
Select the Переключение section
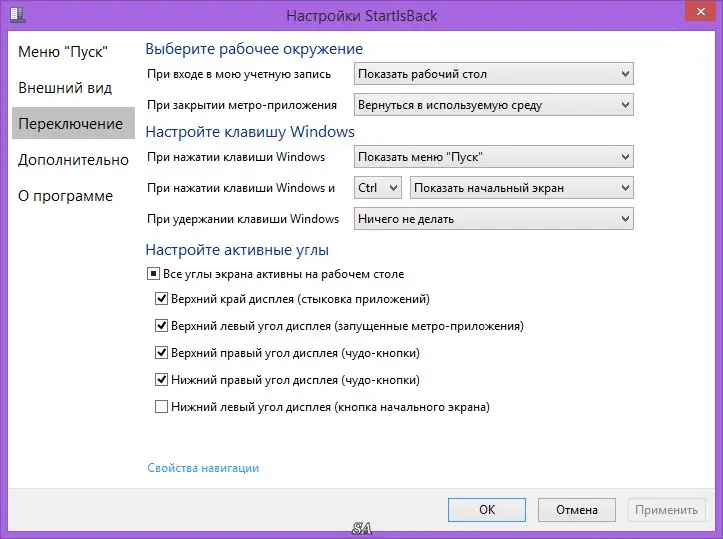click(73, 123)
